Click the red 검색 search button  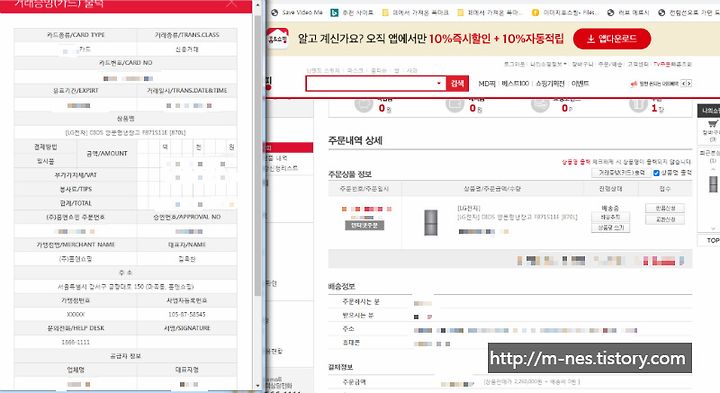457,84
